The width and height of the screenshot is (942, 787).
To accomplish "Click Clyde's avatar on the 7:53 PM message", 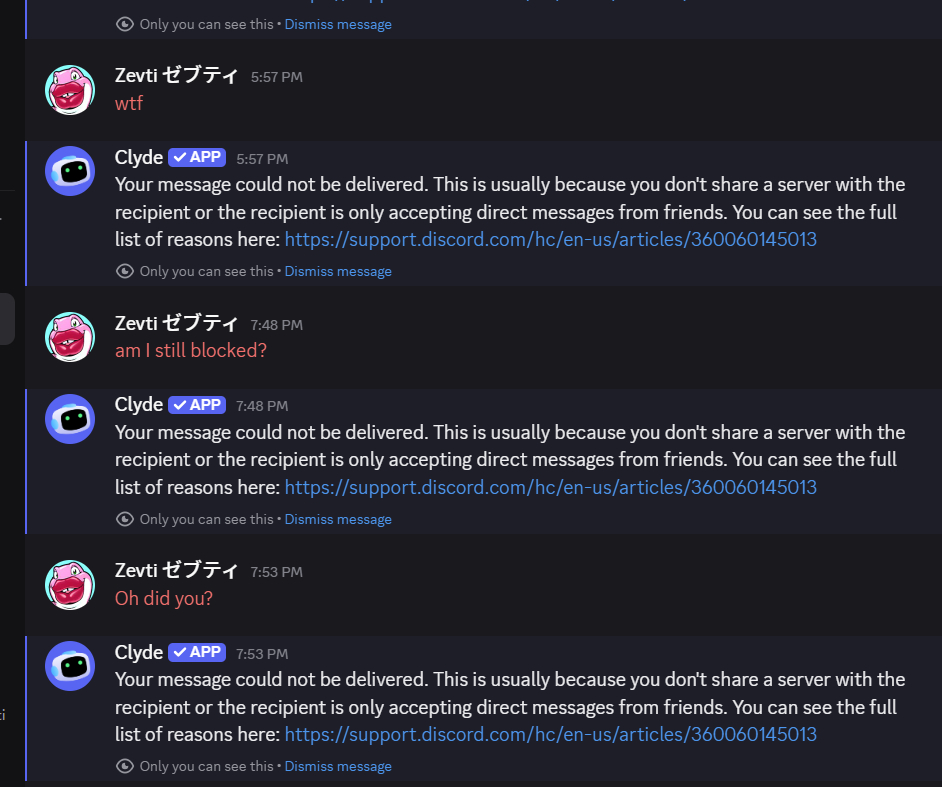I will coord(71,666).
